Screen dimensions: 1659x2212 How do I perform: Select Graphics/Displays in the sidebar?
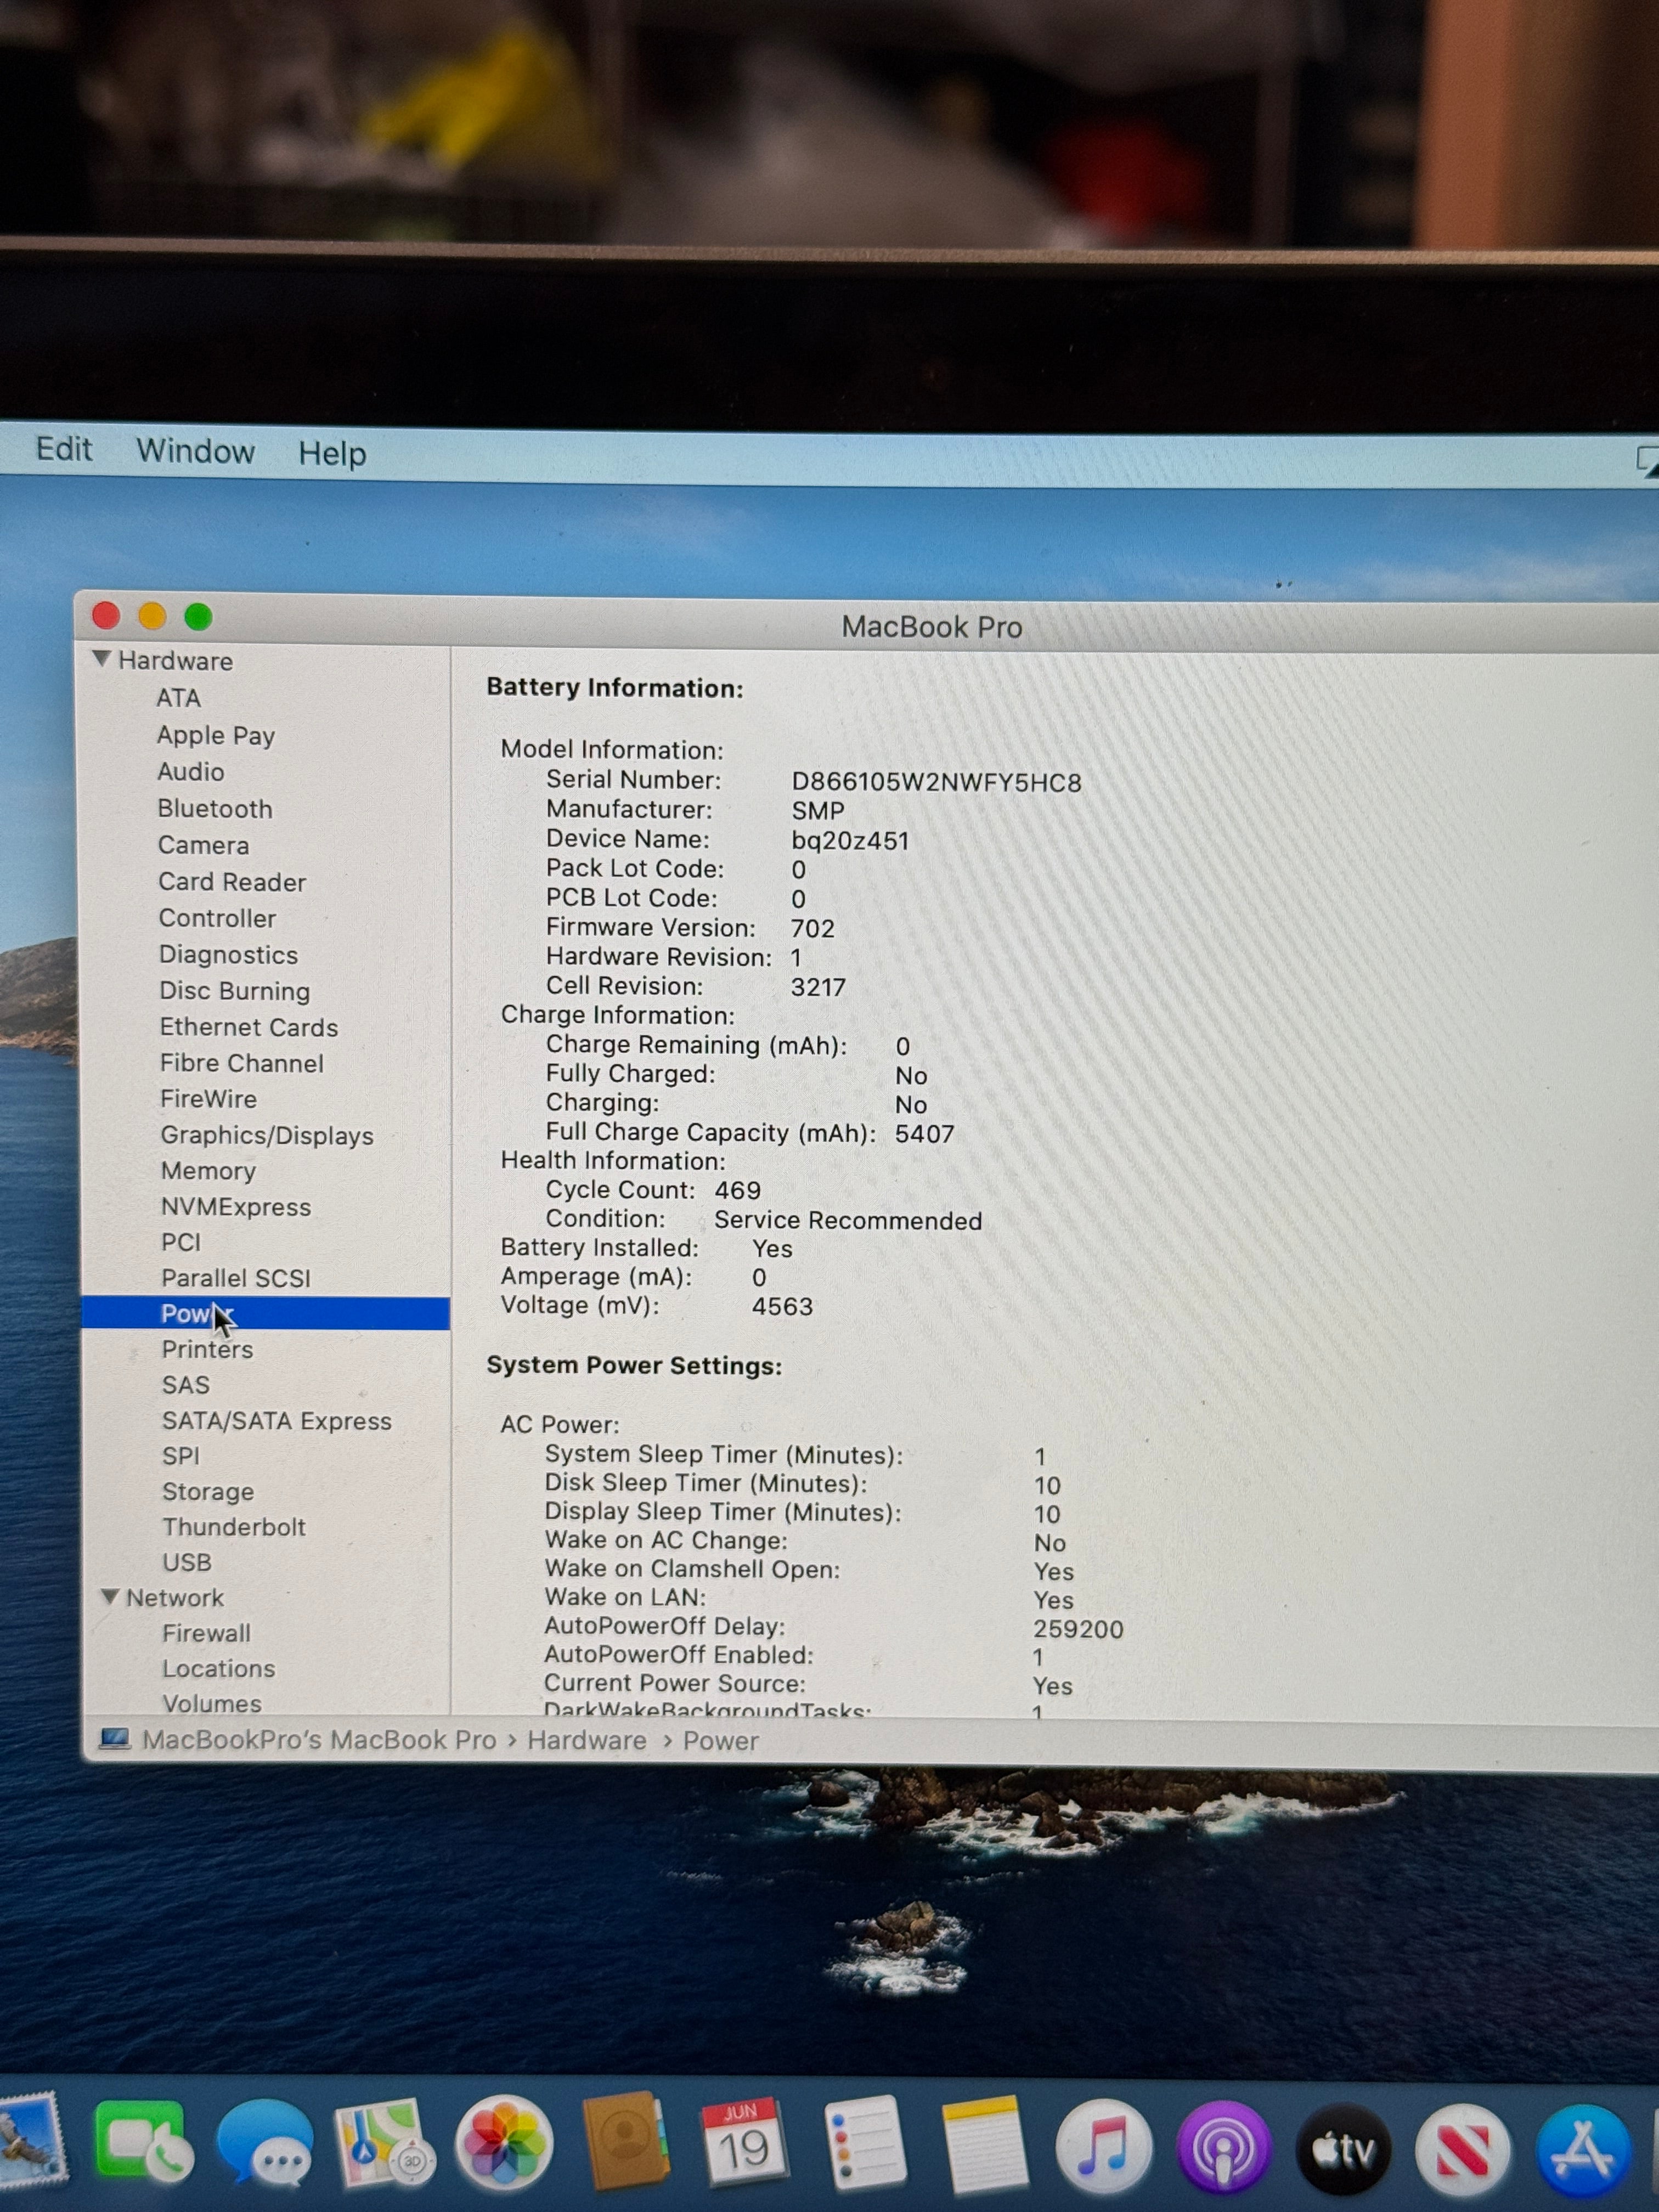click(x=267, y=1135)
